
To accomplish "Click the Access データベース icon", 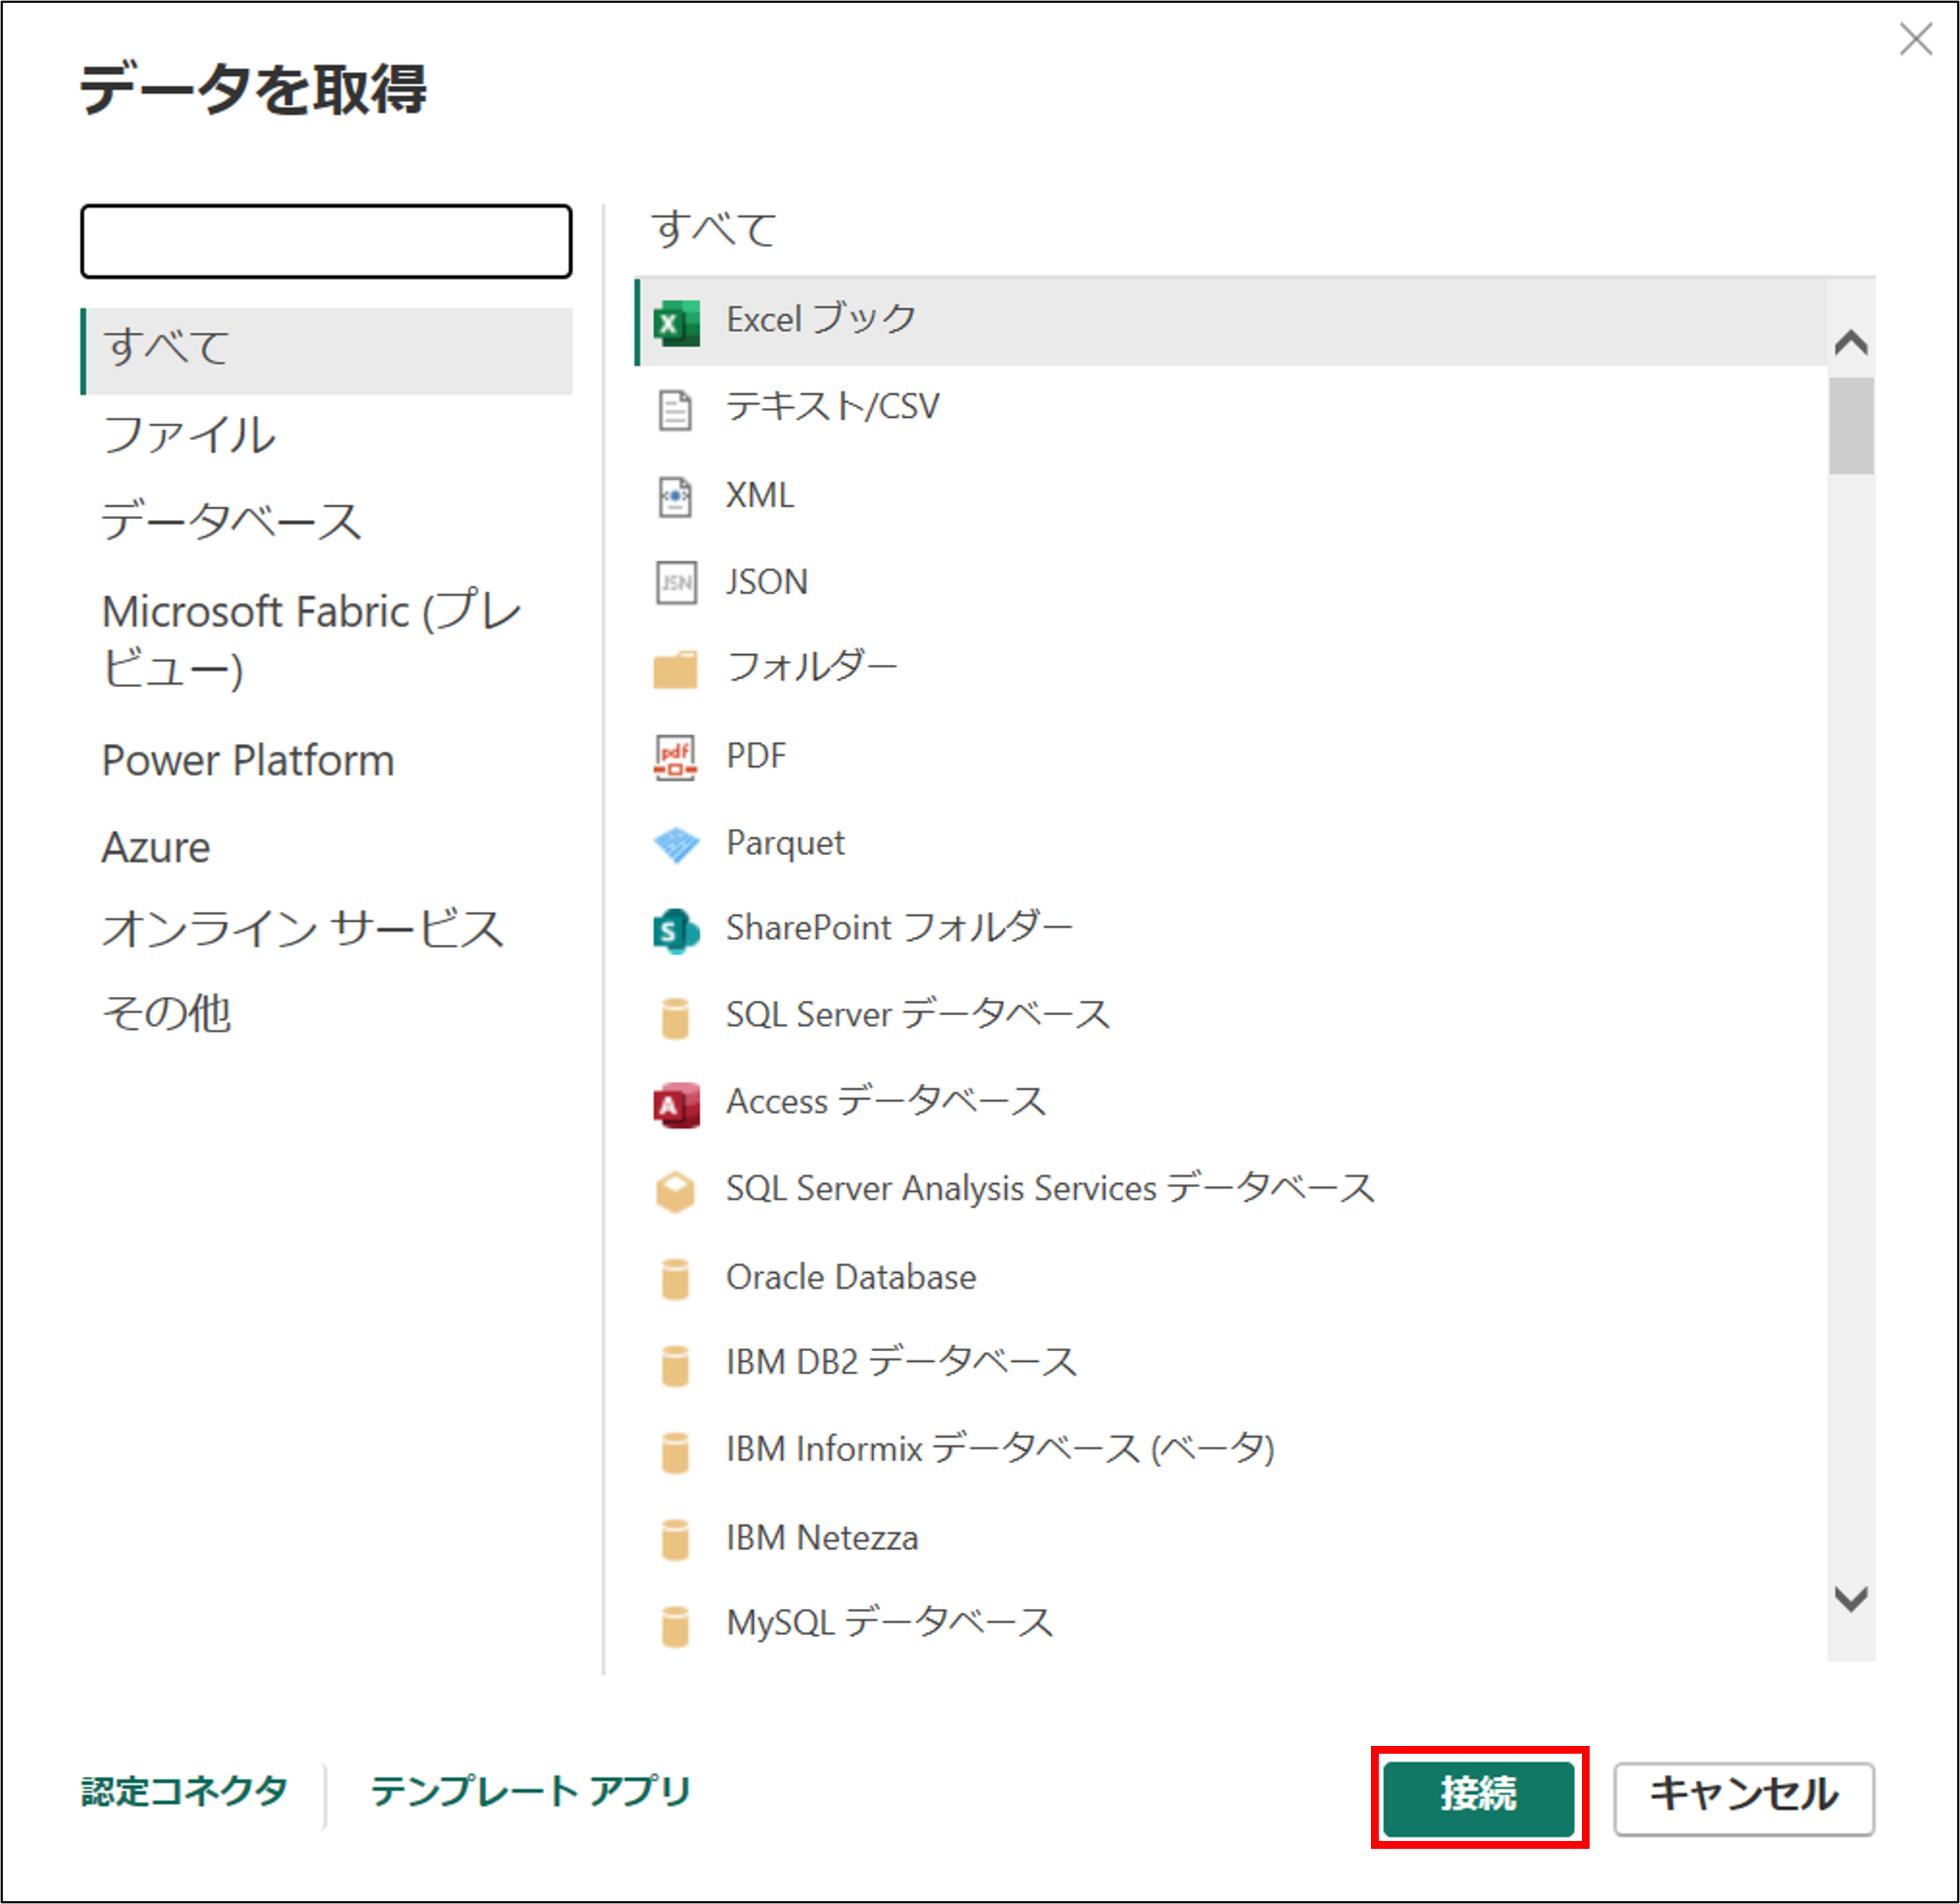I will tap(676, 1105).
